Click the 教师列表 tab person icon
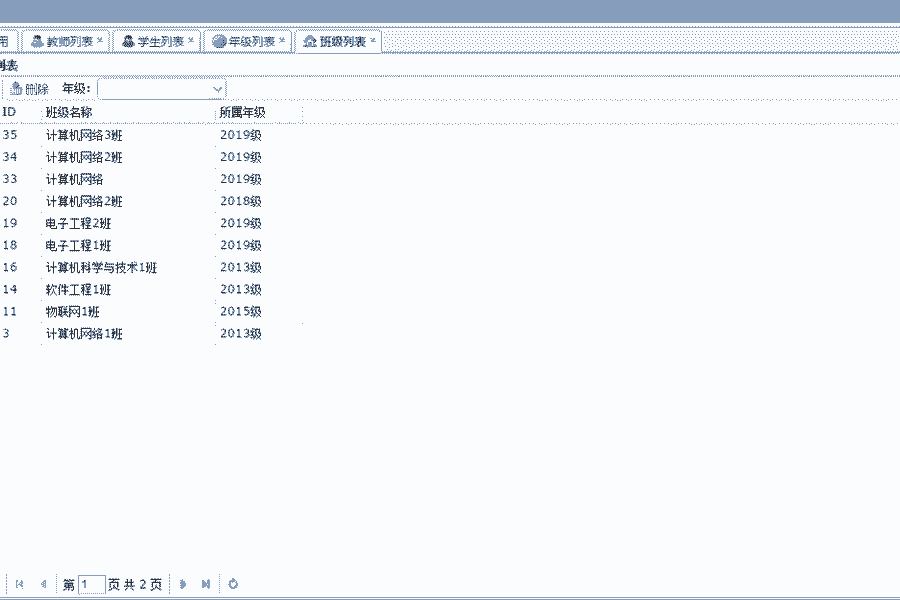 pyautogui.click(x=37, y=41)
